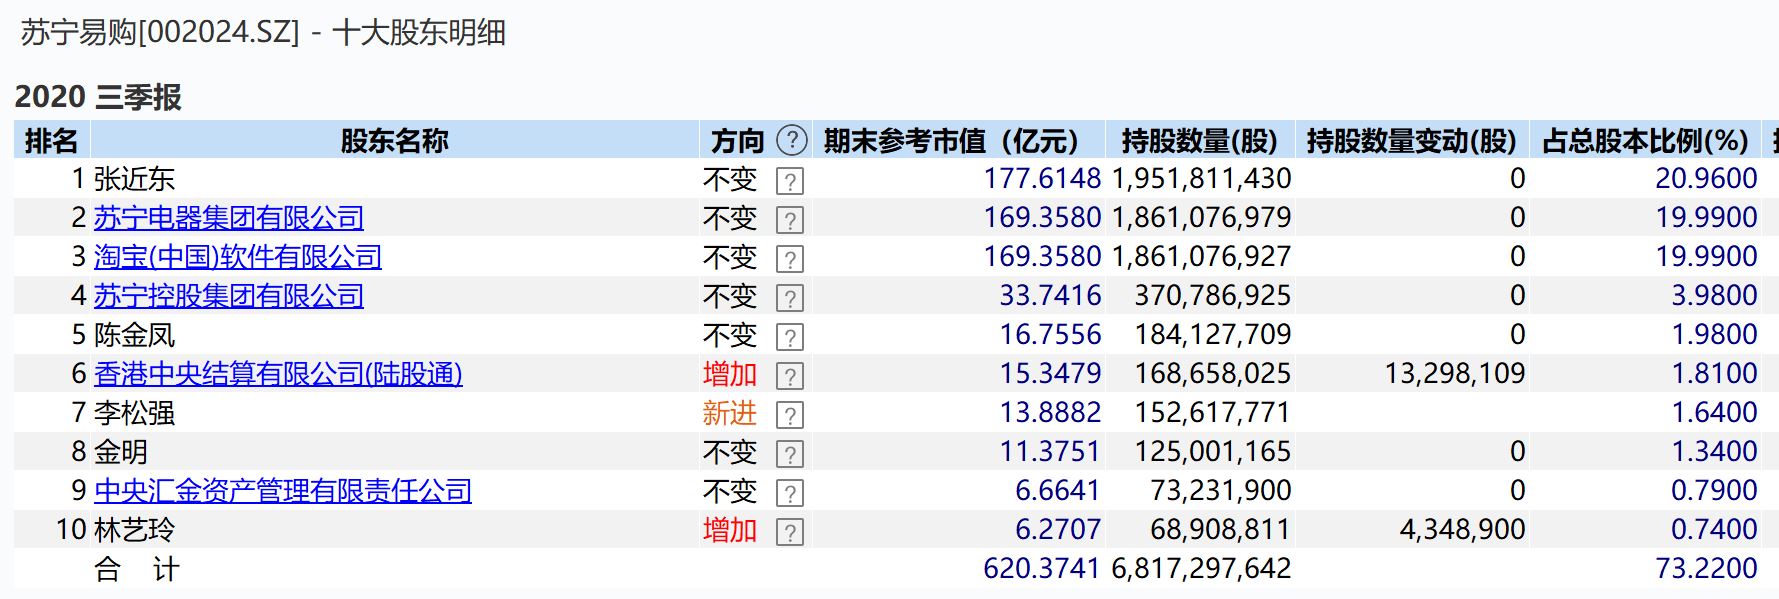Click percentage 1.8100
The image size is (1779, 599).
tap(1714, 374)
